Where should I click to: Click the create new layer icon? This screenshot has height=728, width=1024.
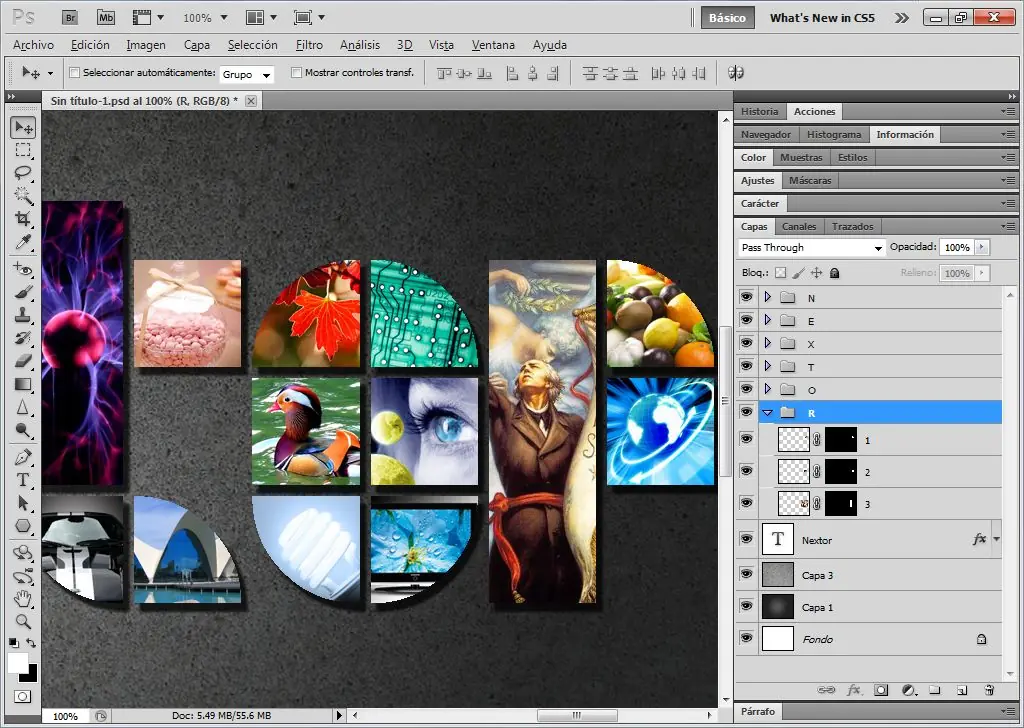coord(961,690)
